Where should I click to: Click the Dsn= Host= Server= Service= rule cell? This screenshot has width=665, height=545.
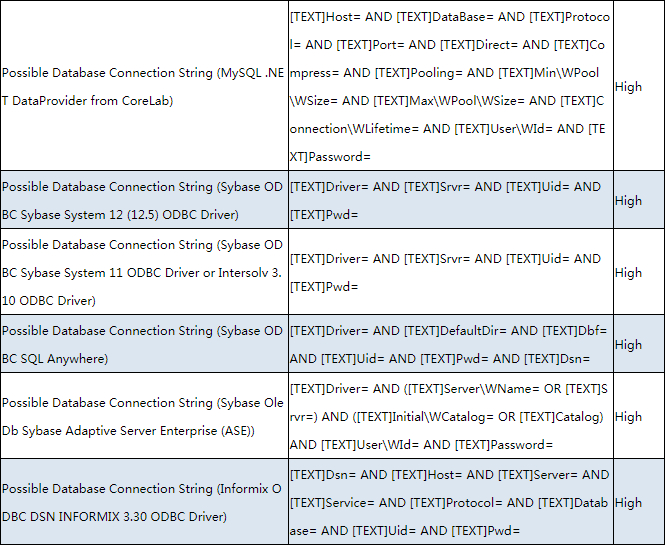coord(451,502)
